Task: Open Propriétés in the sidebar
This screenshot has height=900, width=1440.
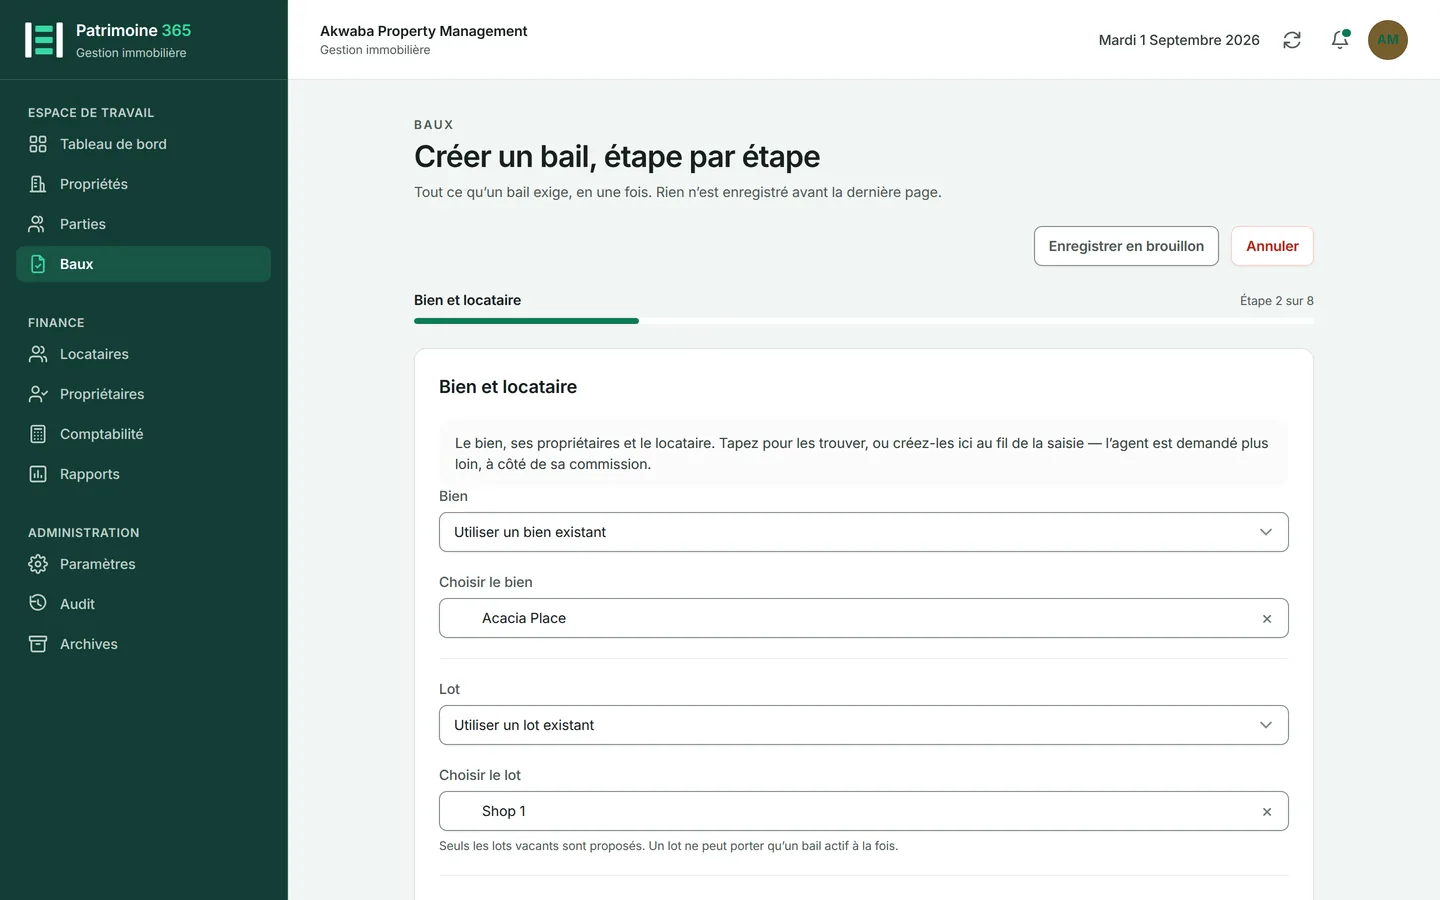Action: pyautogui.click(x=143, y=184)
